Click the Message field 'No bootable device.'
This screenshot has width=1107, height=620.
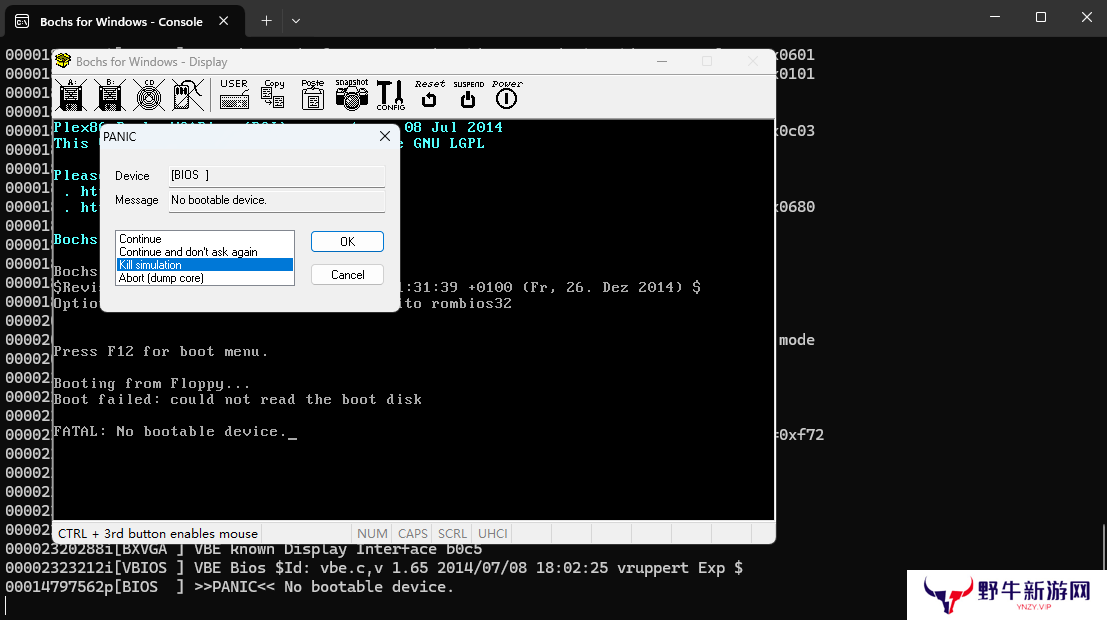277,201
